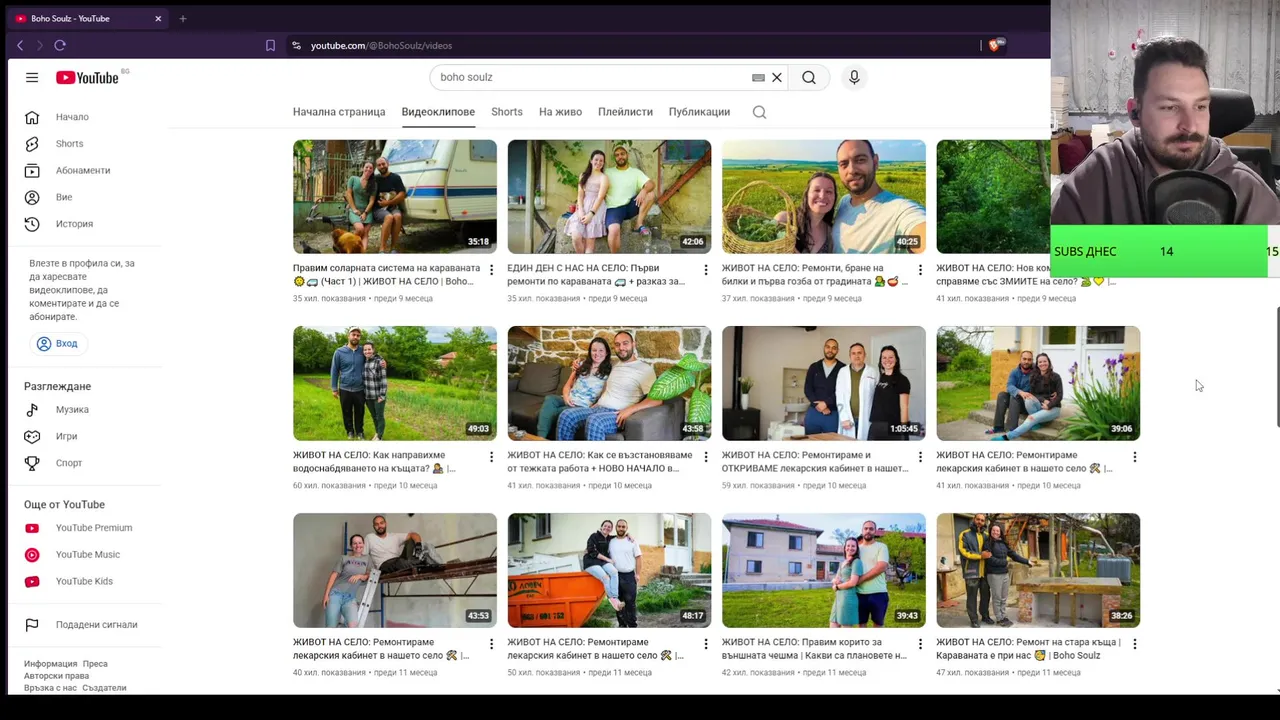Viewport: 1280px width, 720px height.
Task: Open the YouTube Music icon
Action: tap(32, 555)
